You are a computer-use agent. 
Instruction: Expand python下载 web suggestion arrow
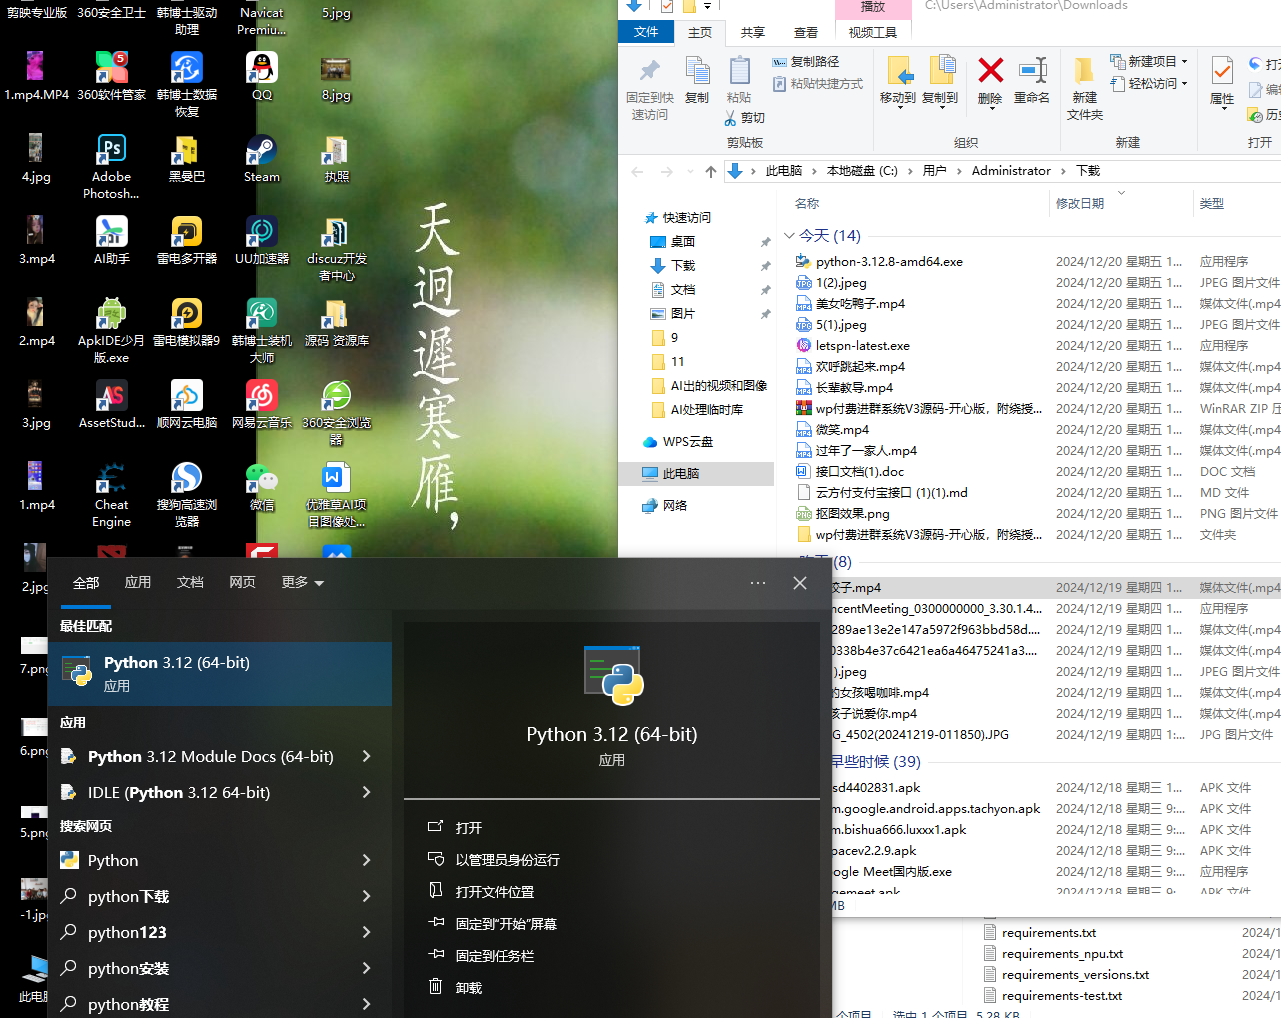click(366, 897)
